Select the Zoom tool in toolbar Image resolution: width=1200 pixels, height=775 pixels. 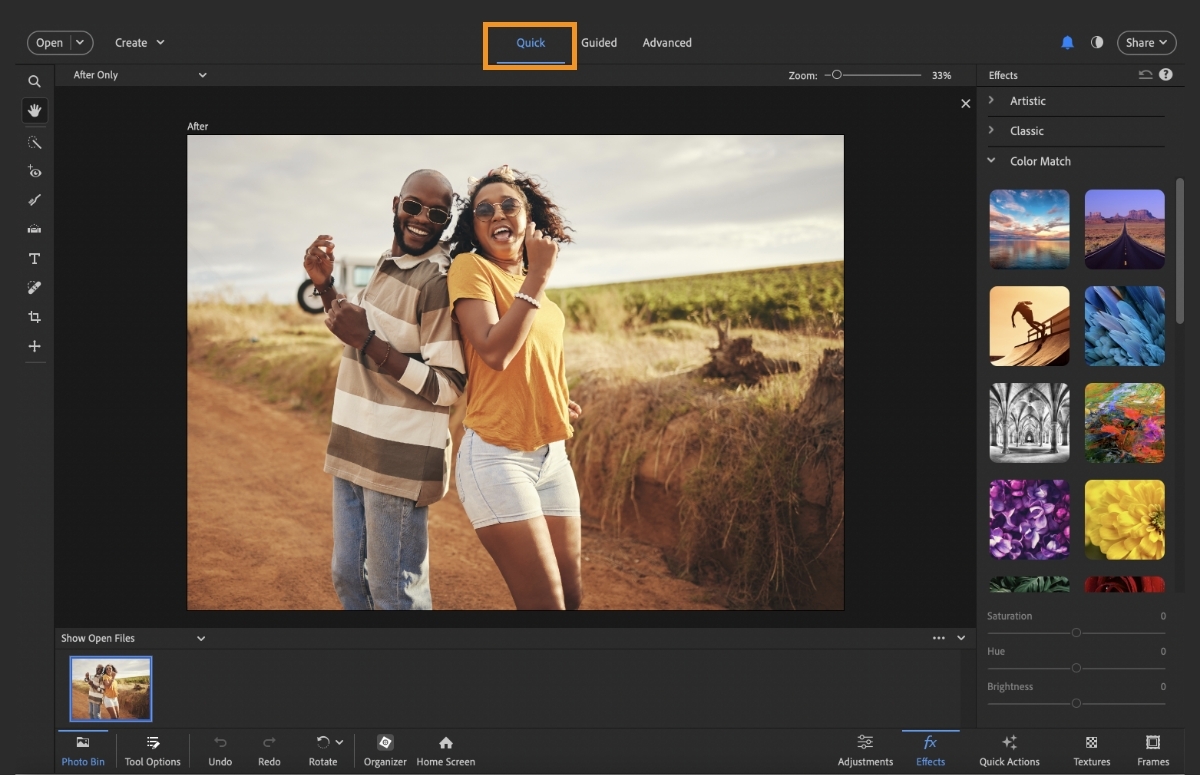pyautogui.click(x=34, y=82)
